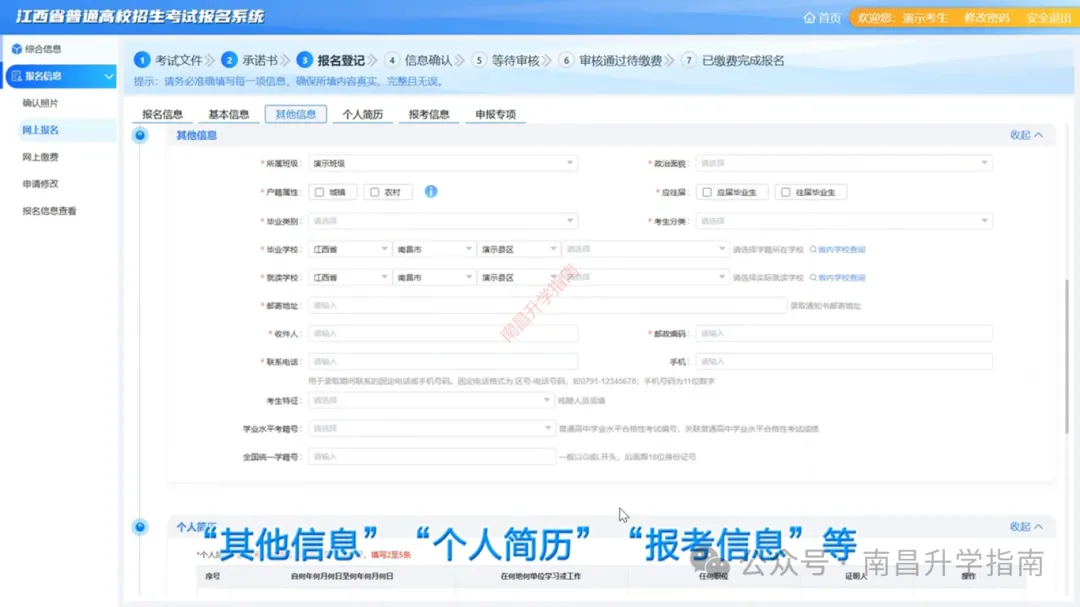Open the 考生特征 dropdown
The image size is (1080, 607).
(x=431, y=400)
